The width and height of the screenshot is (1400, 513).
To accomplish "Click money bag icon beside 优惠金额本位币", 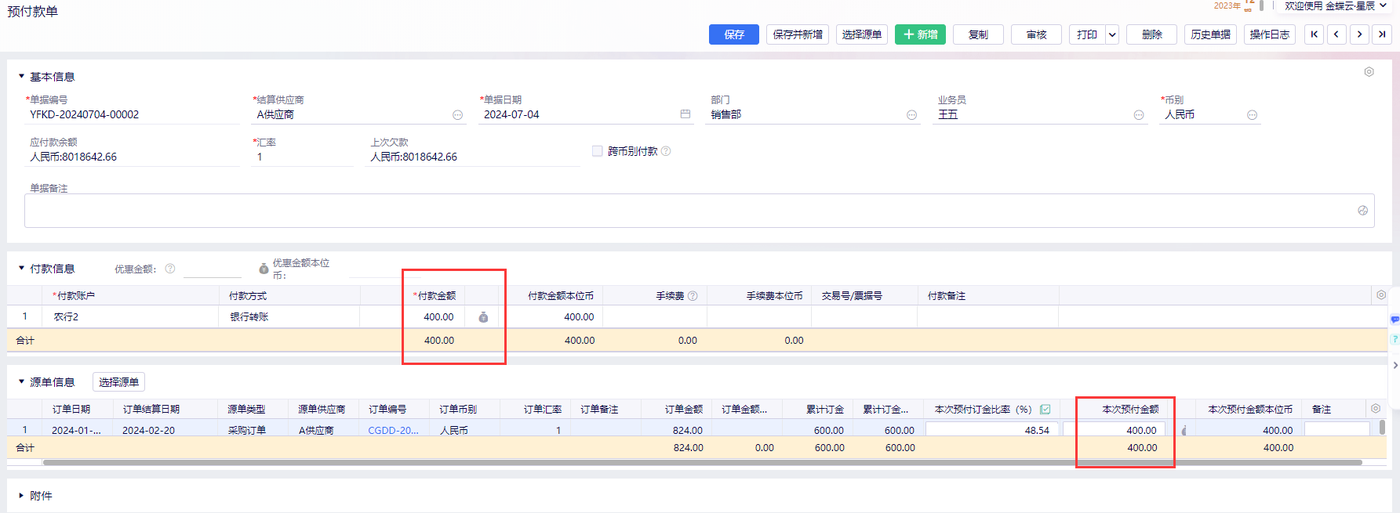I will pyautogui.click(x=263, y=268).
